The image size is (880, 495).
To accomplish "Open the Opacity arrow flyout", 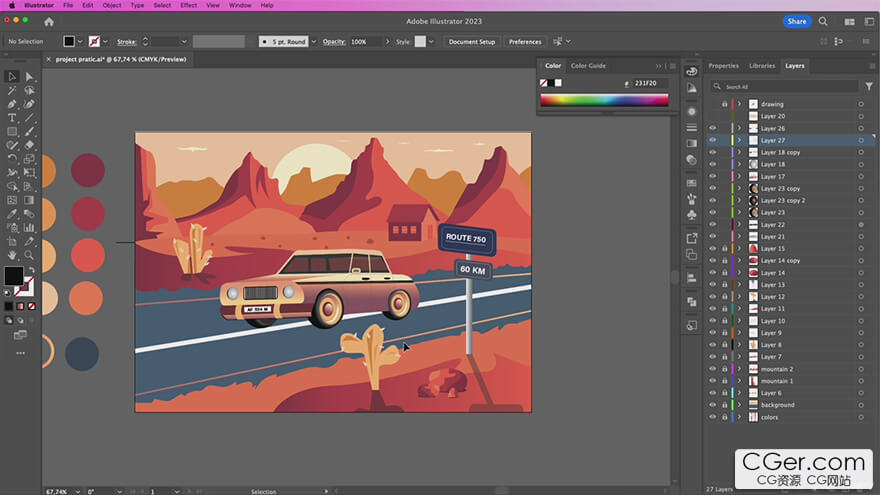I will tap(387, 42).
